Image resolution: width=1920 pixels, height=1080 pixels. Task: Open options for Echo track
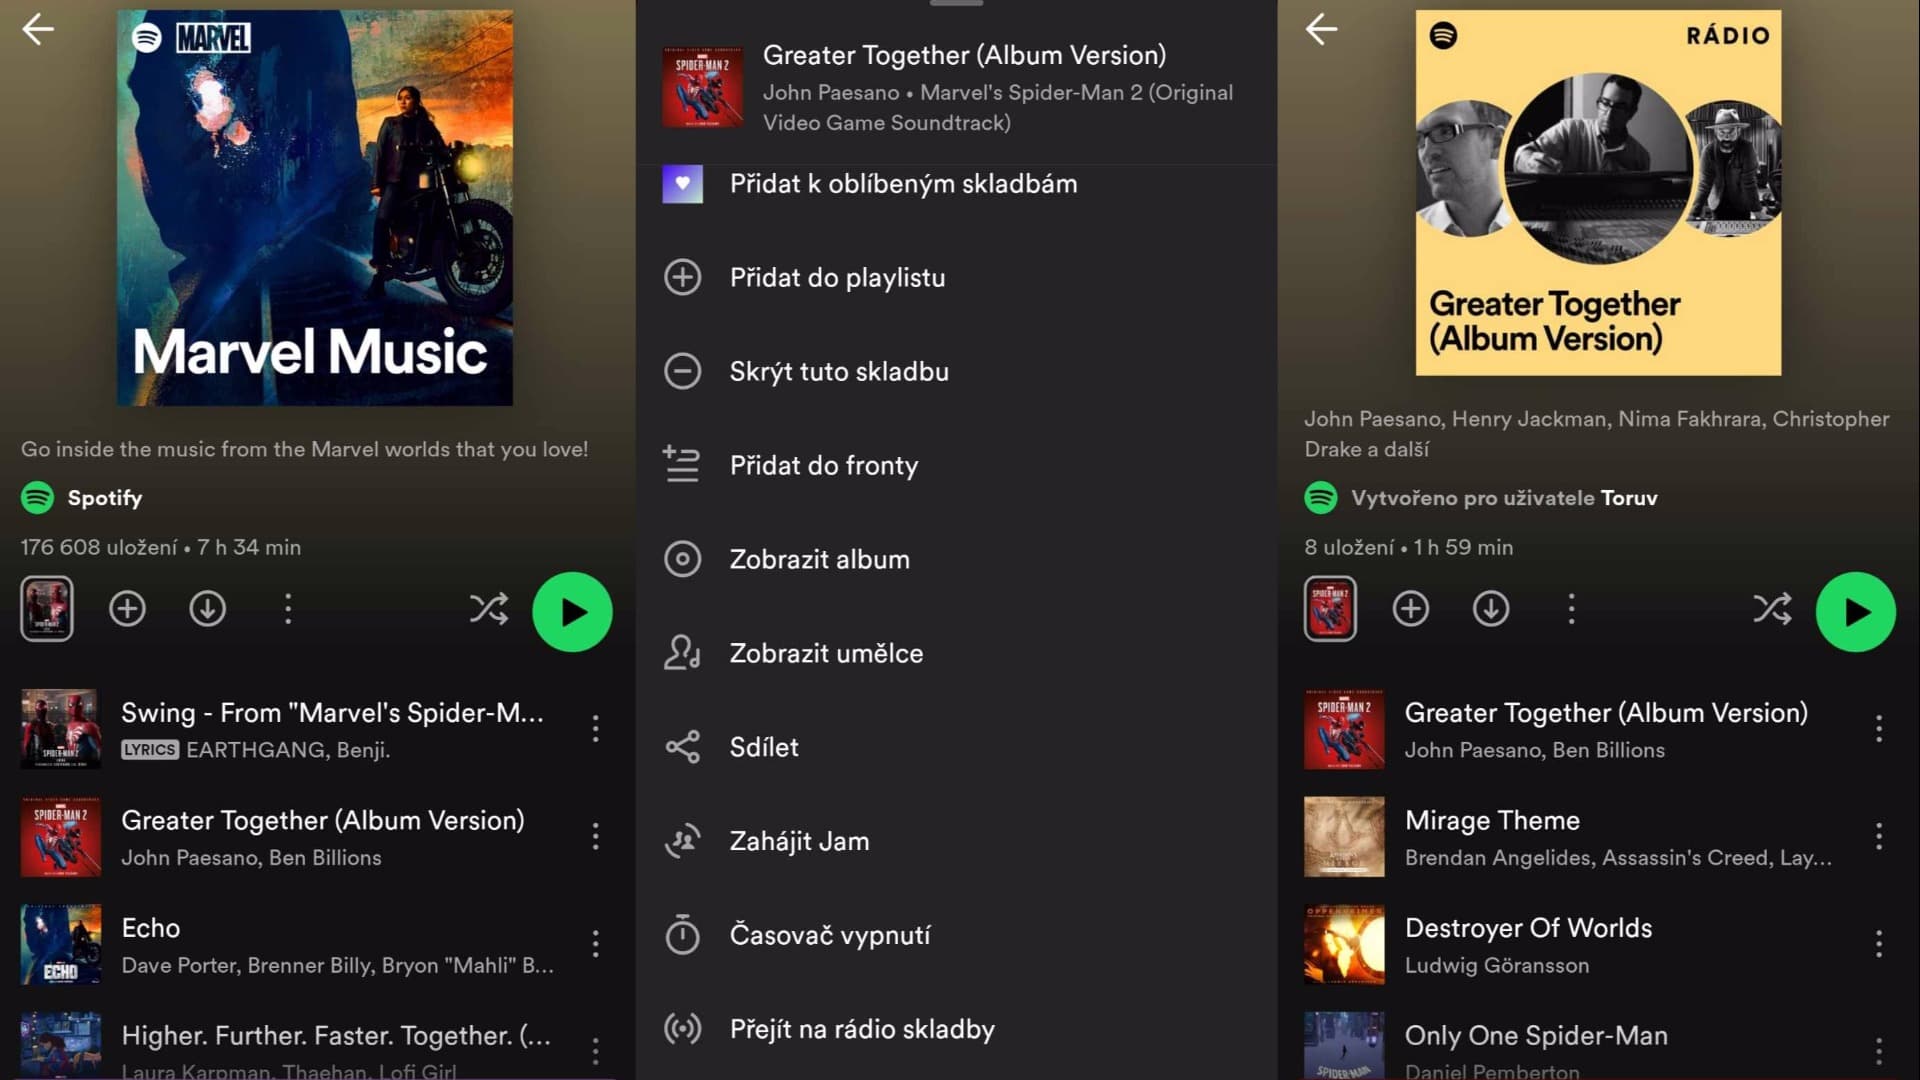click(596, 944)
